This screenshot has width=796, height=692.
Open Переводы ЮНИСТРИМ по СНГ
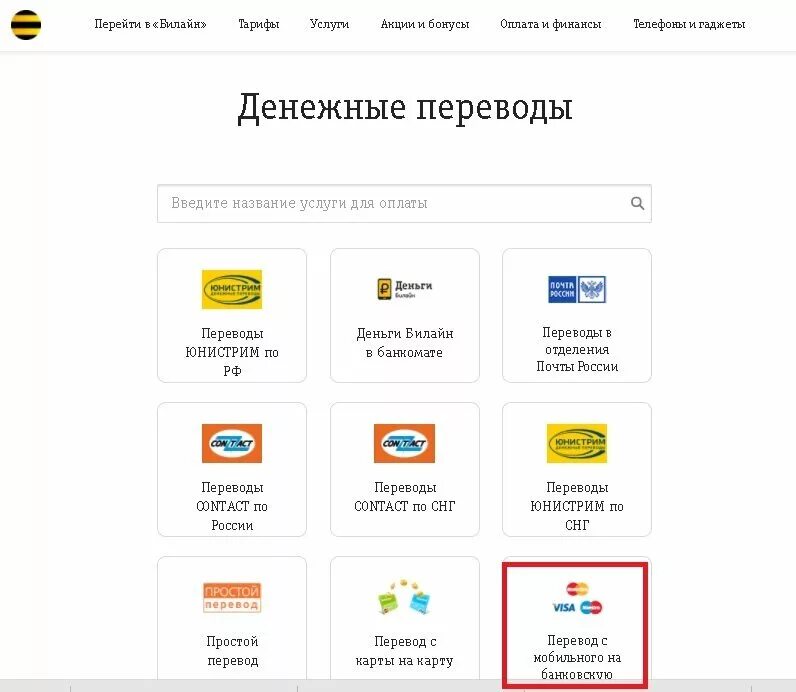(577, 506)
